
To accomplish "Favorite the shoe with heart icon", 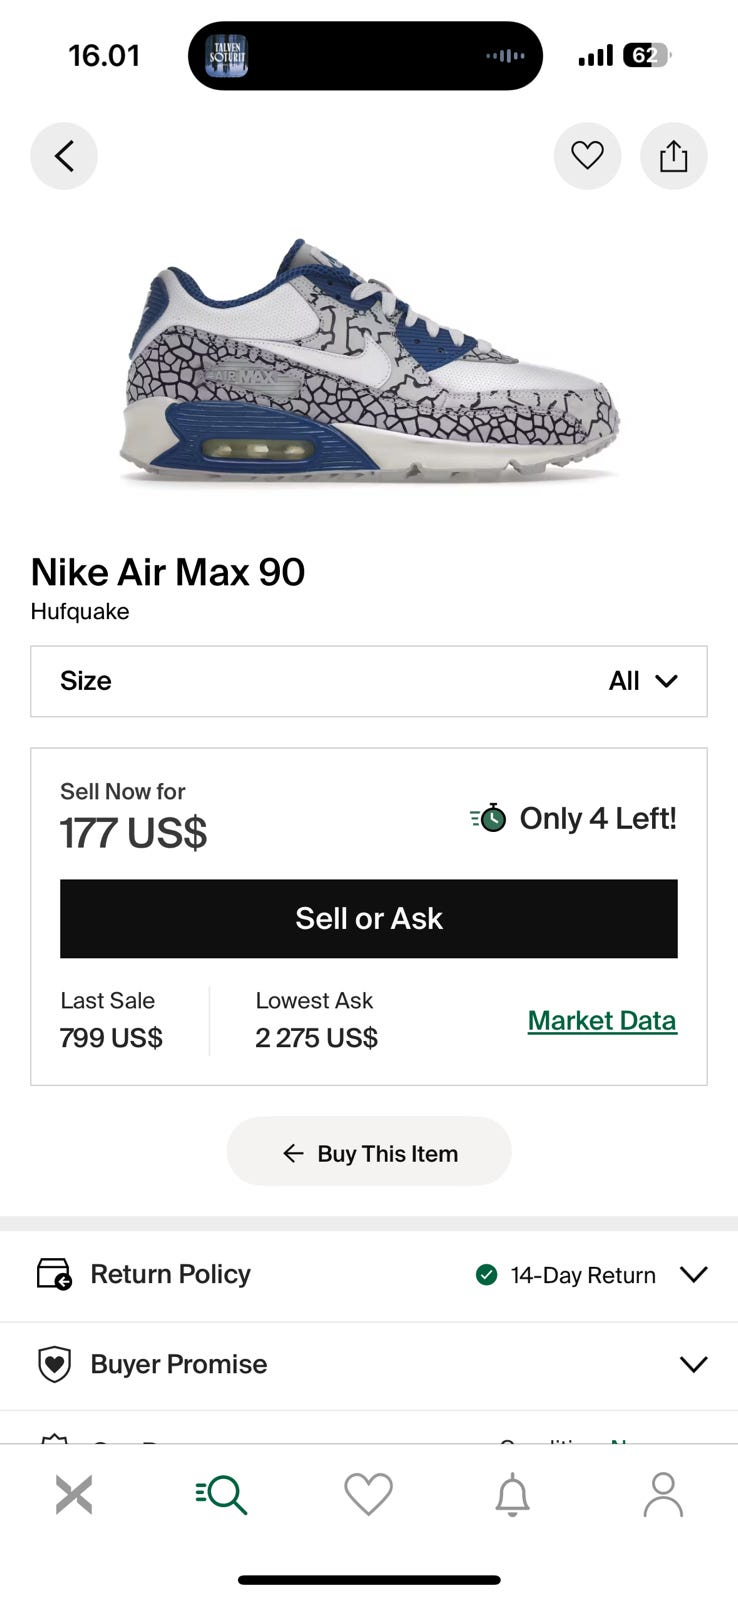I will coord(587,156).
